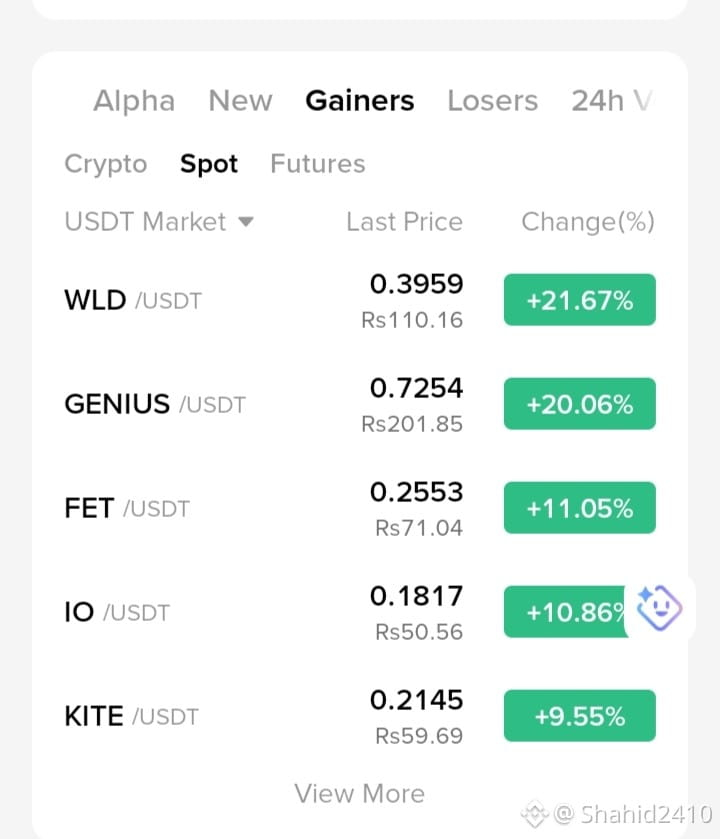
Task: Click the View More link
Action: point(359,794)
